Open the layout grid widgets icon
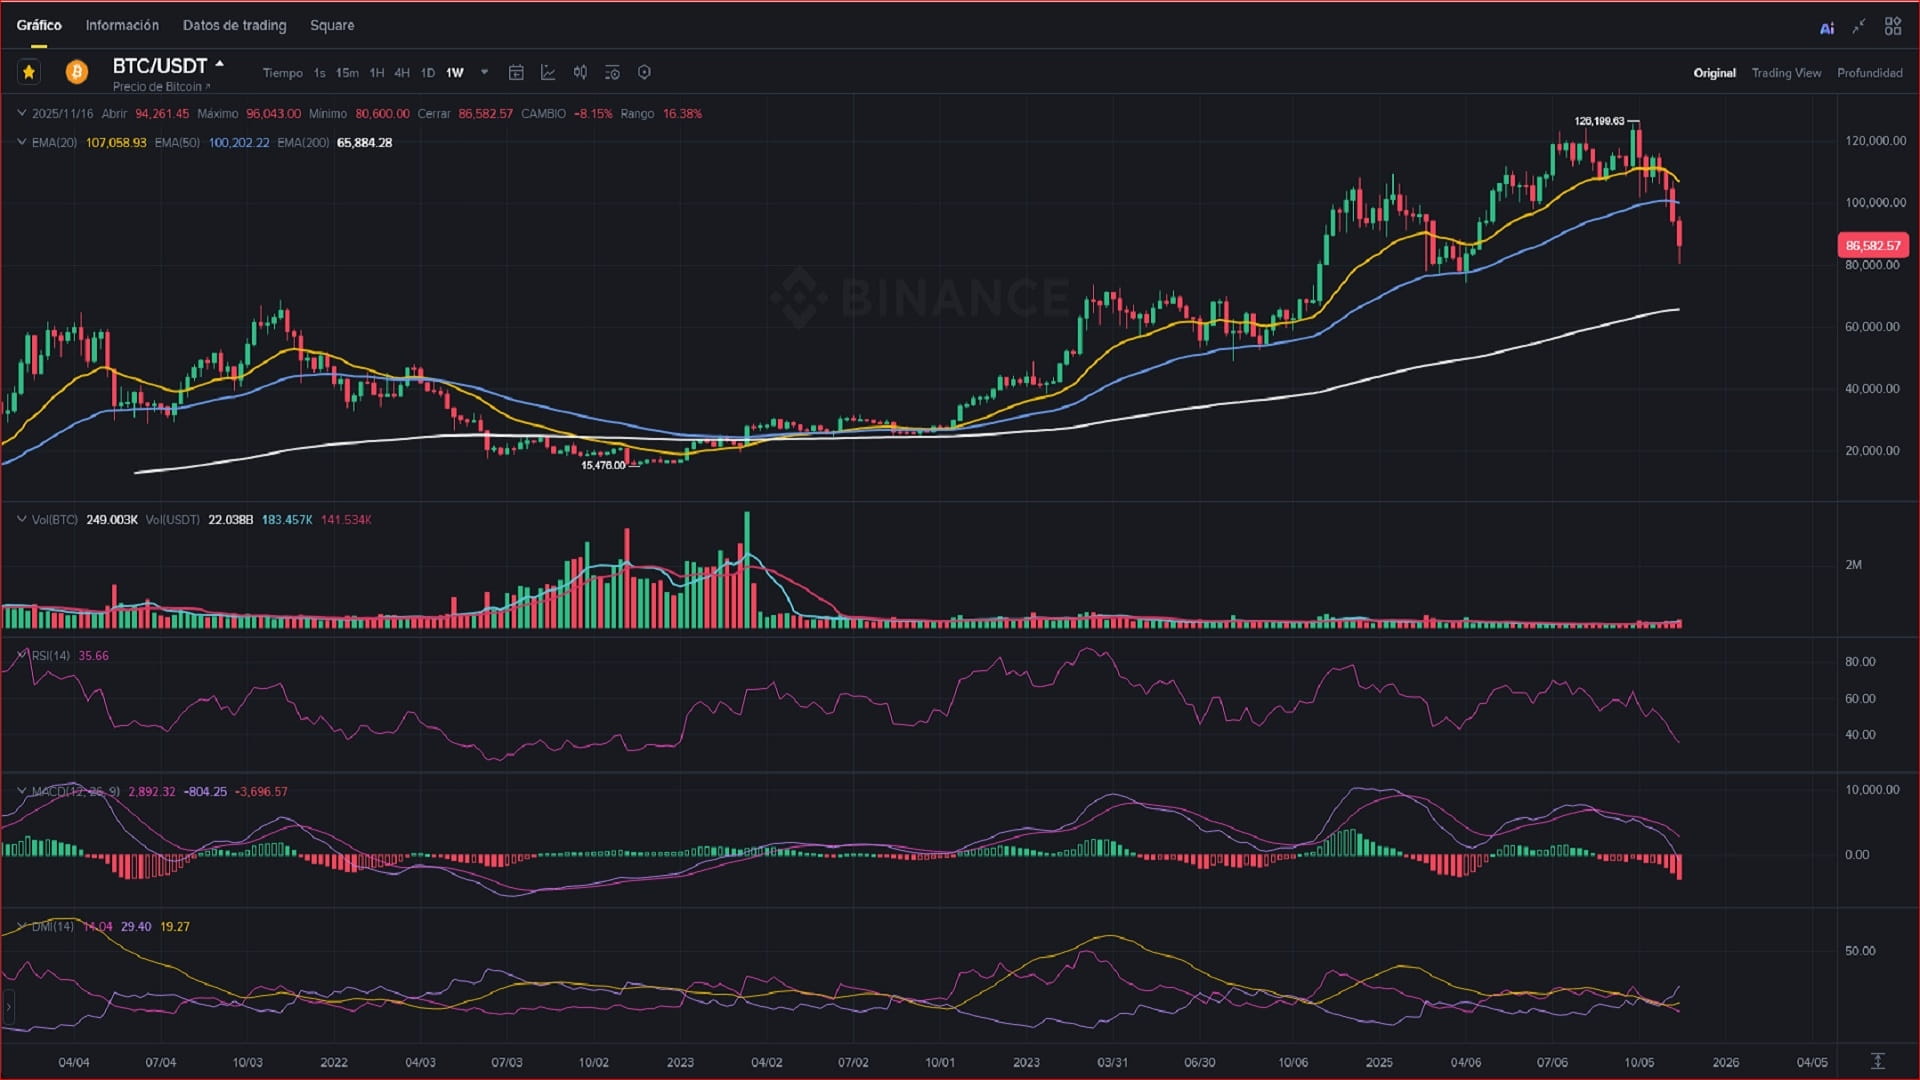The height and width of the screenshot is (1080, 1920). pos(1893,27)
